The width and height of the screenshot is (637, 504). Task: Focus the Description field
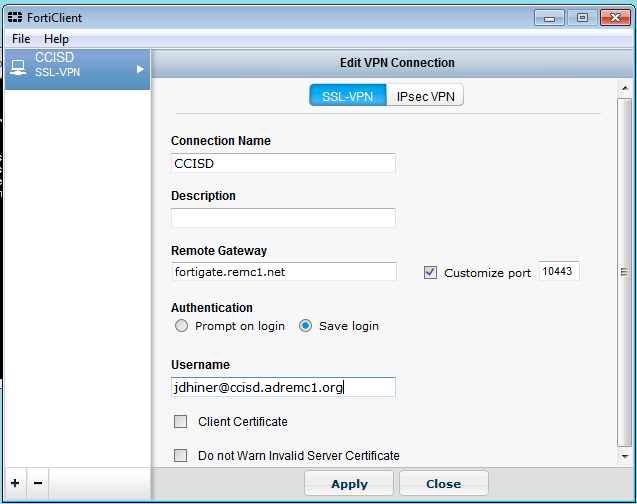(283, 218)
